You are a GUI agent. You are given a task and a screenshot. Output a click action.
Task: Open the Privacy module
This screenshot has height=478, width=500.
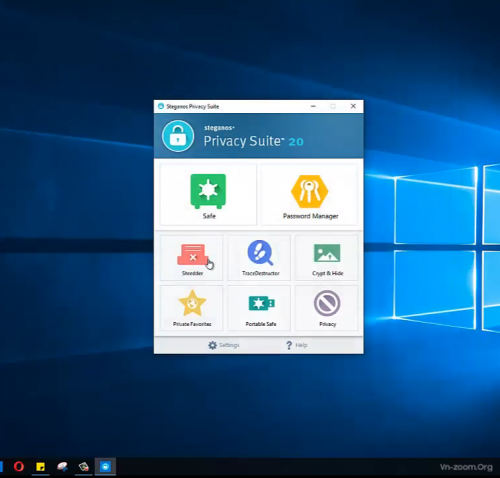coord(327,308)
